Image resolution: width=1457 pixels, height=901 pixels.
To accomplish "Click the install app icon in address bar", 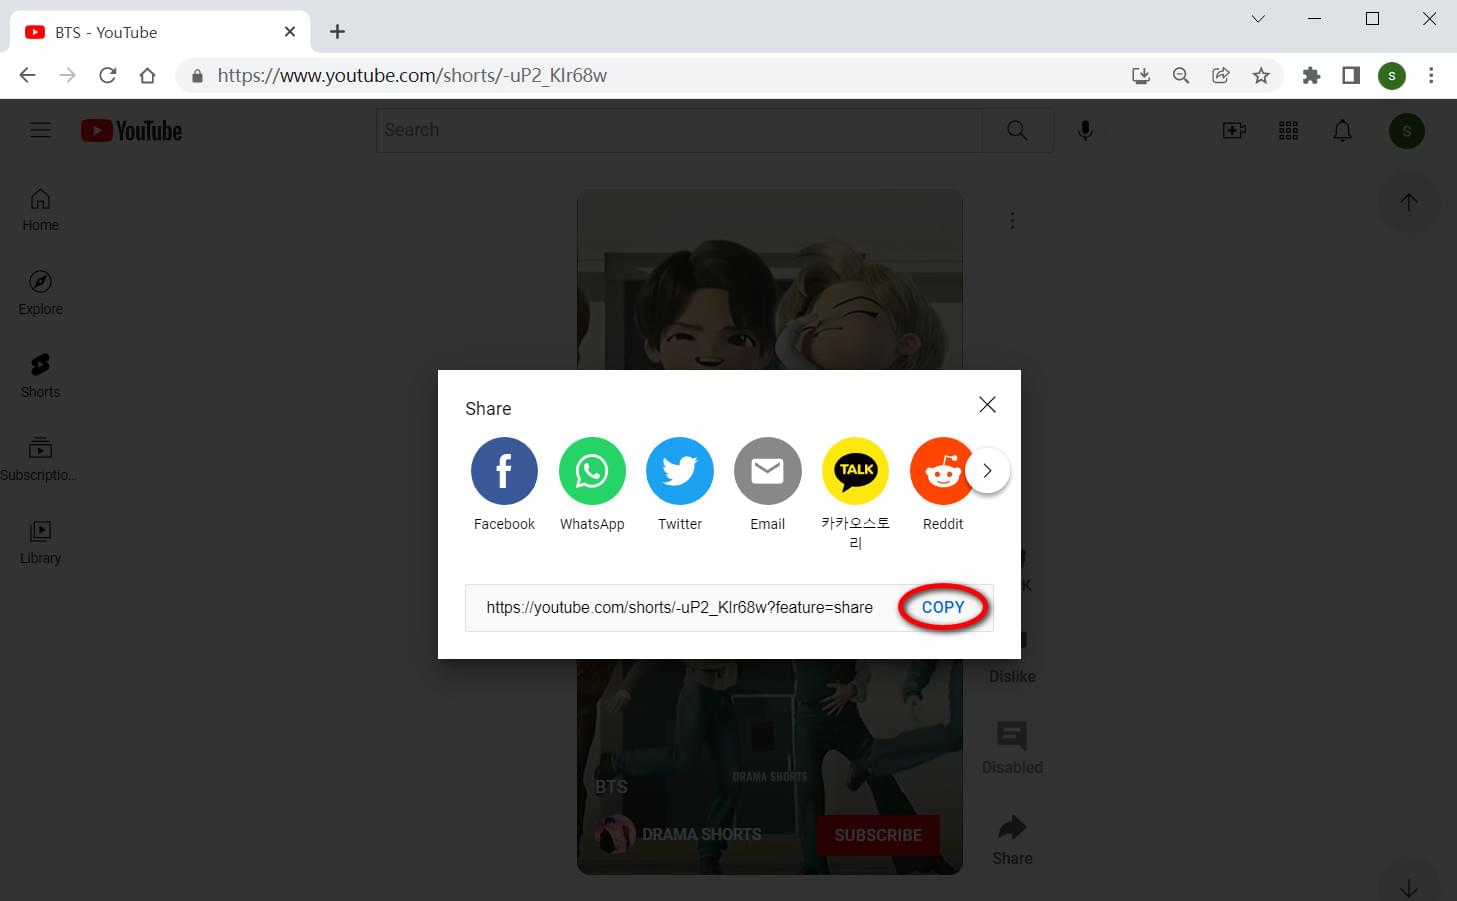I will pyautogui.click(x=1141, y=75).
